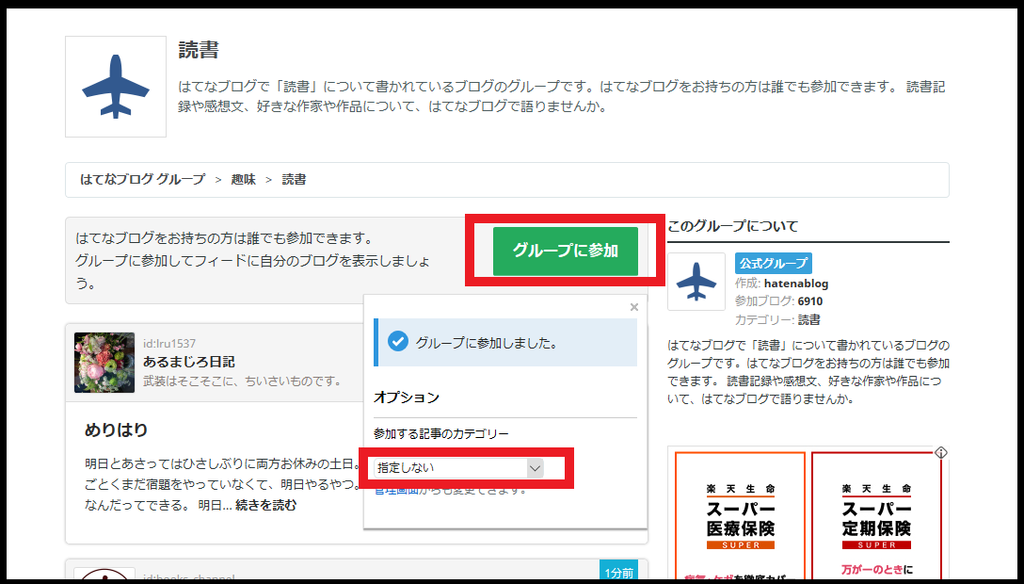The width and height of the screenshot is (1024, 584).
Task: Open the 指定しない category dropdown
Action: (458, 468)
